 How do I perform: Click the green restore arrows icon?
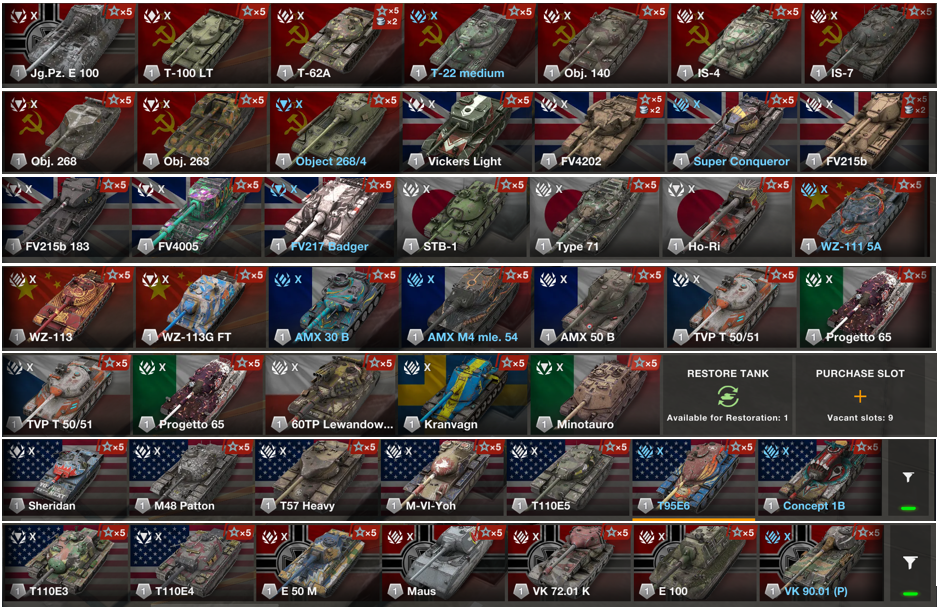point(728,396)
